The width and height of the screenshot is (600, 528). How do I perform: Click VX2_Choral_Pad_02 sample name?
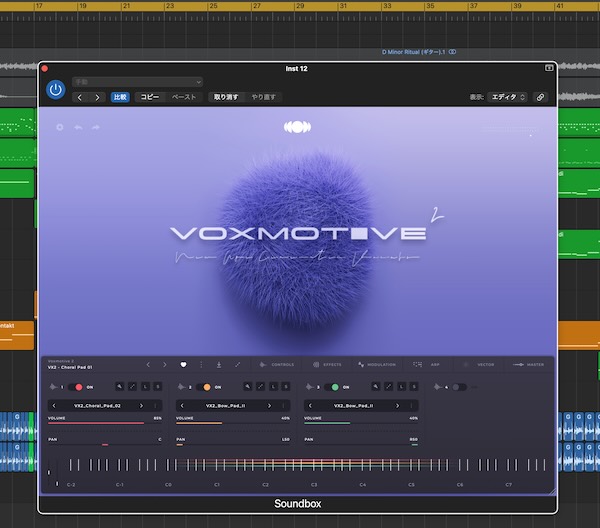tap(97, 406)
